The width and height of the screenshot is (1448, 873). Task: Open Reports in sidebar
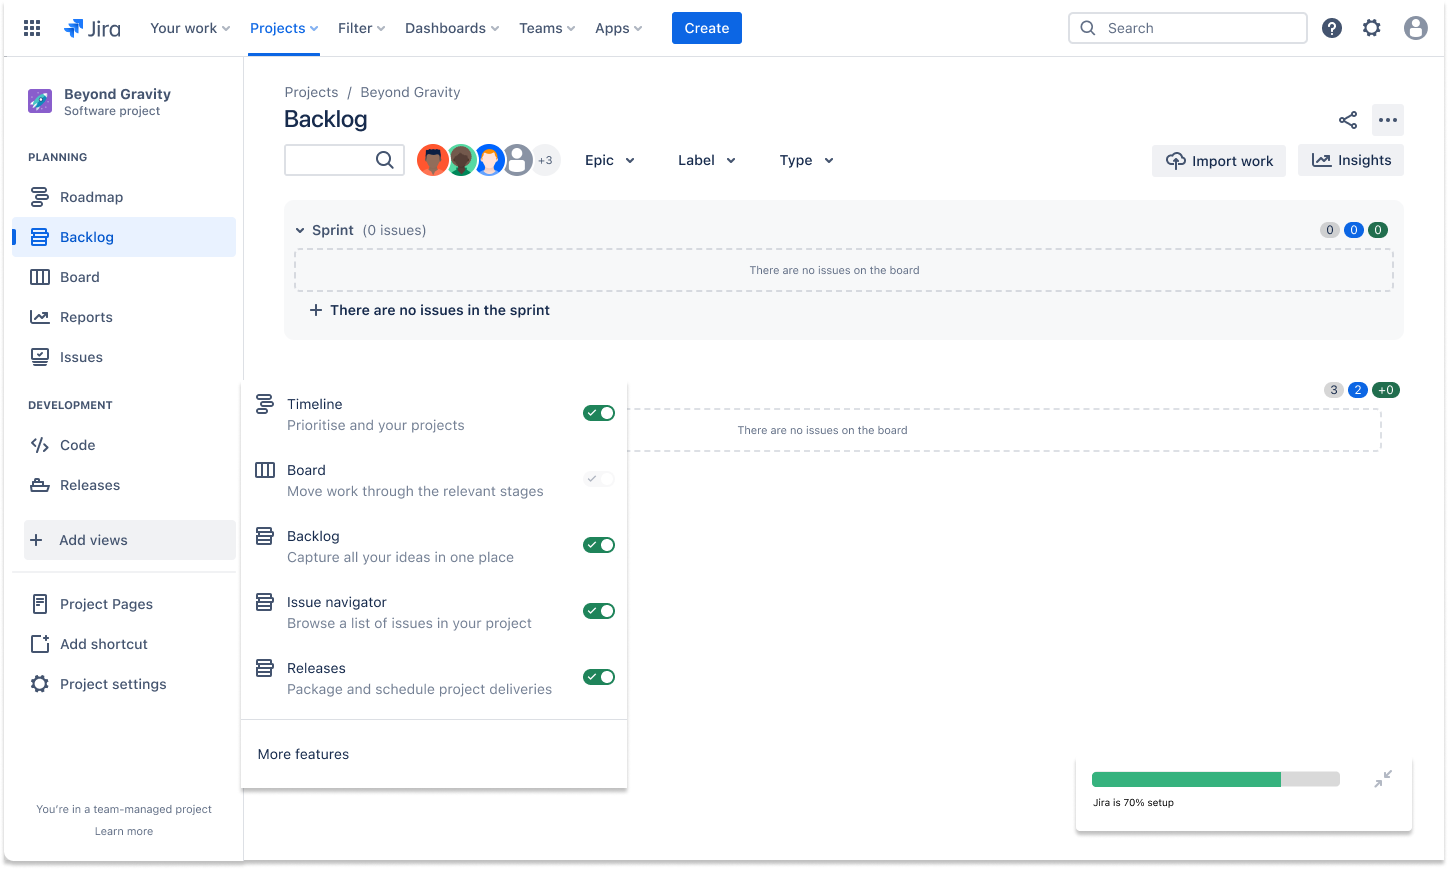pos(124,317)
